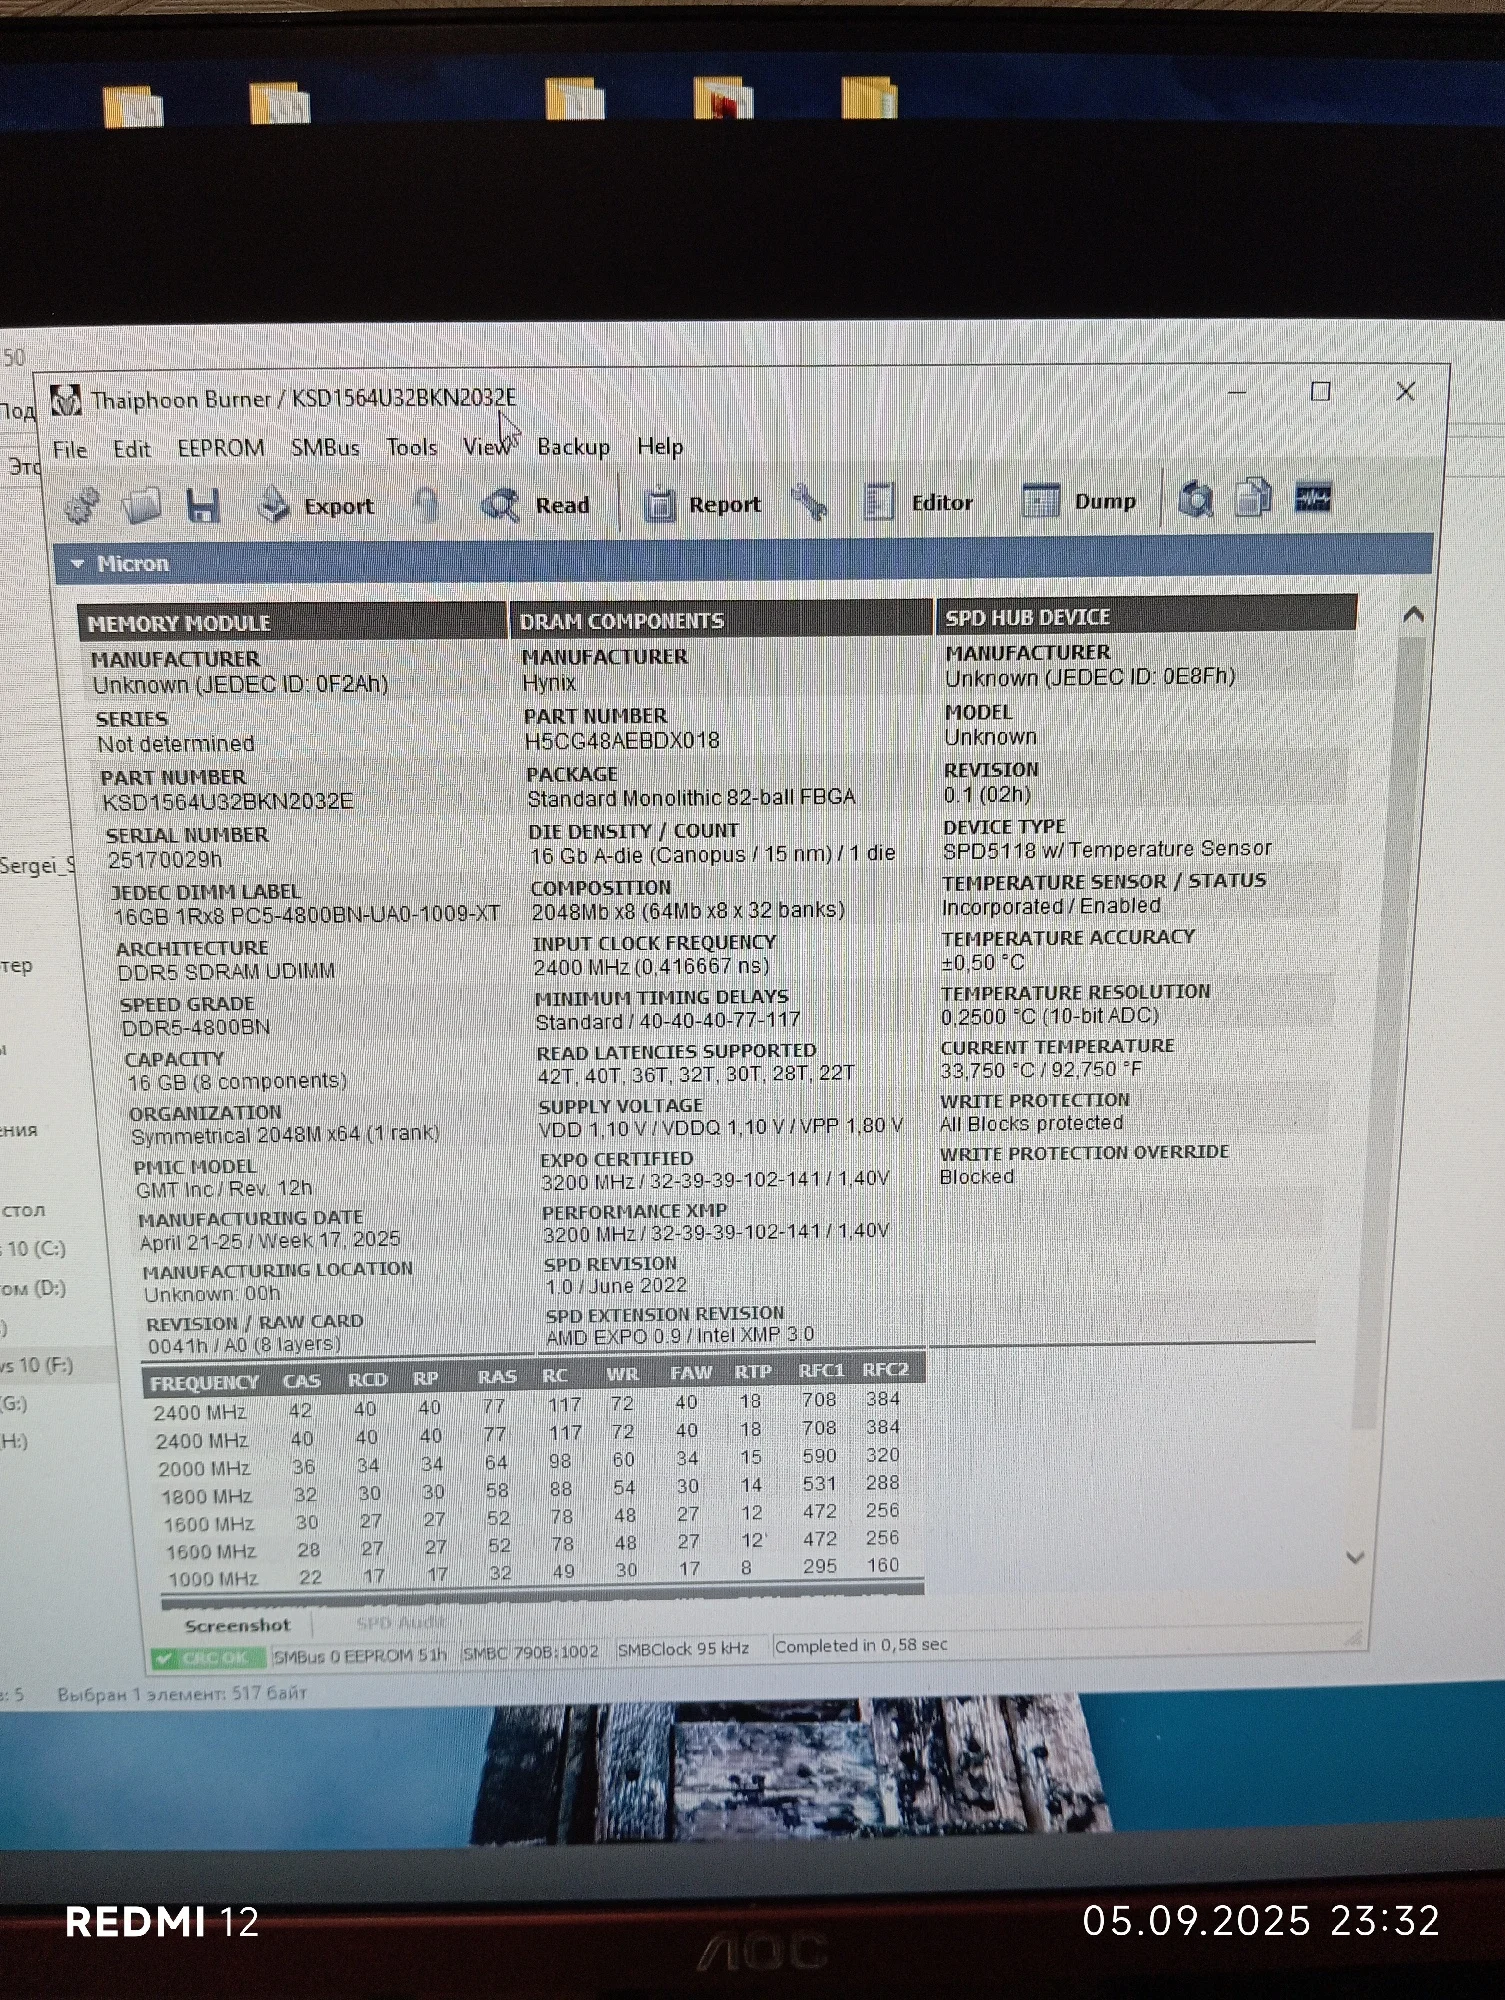Open a dump file via folder icon
1505x2000 pixels.
[142, 506]
